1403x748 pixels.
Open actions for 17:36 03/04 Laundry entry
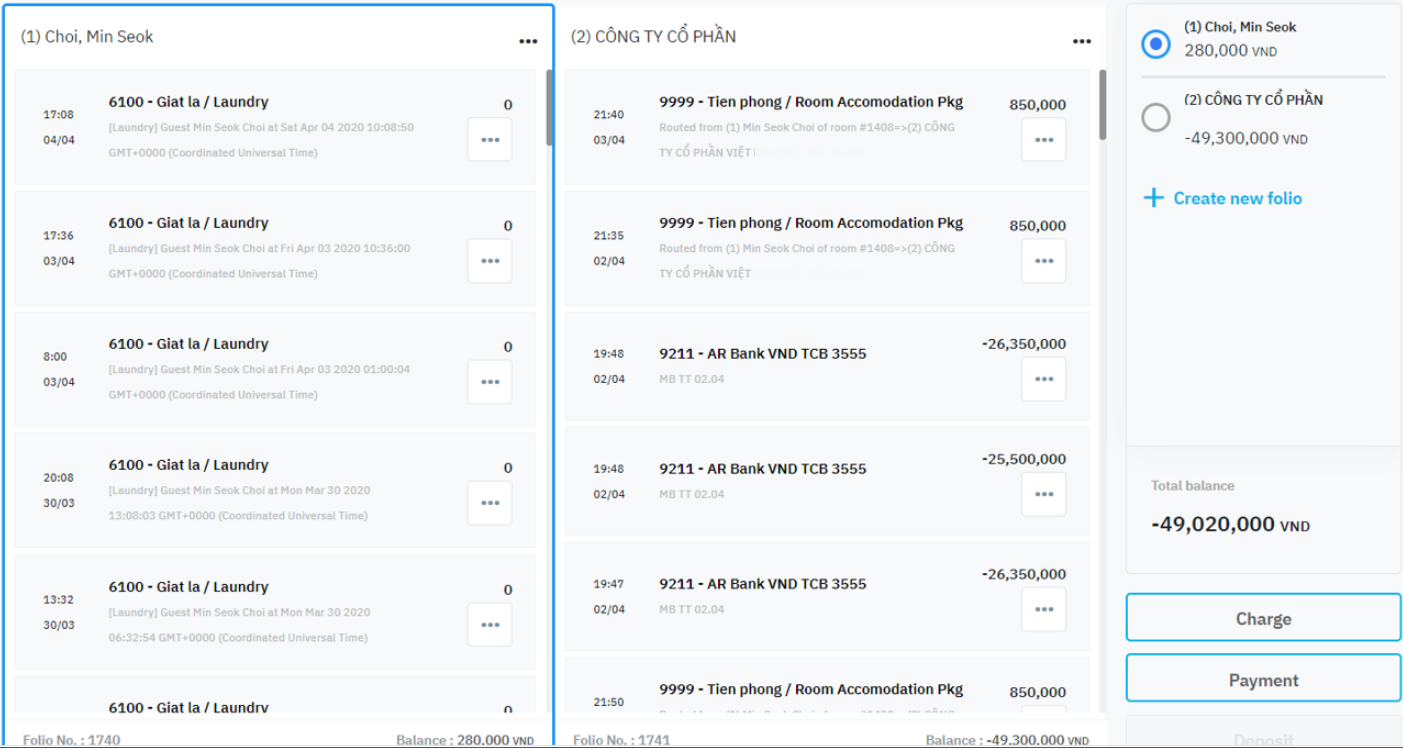tap(489, 261)
